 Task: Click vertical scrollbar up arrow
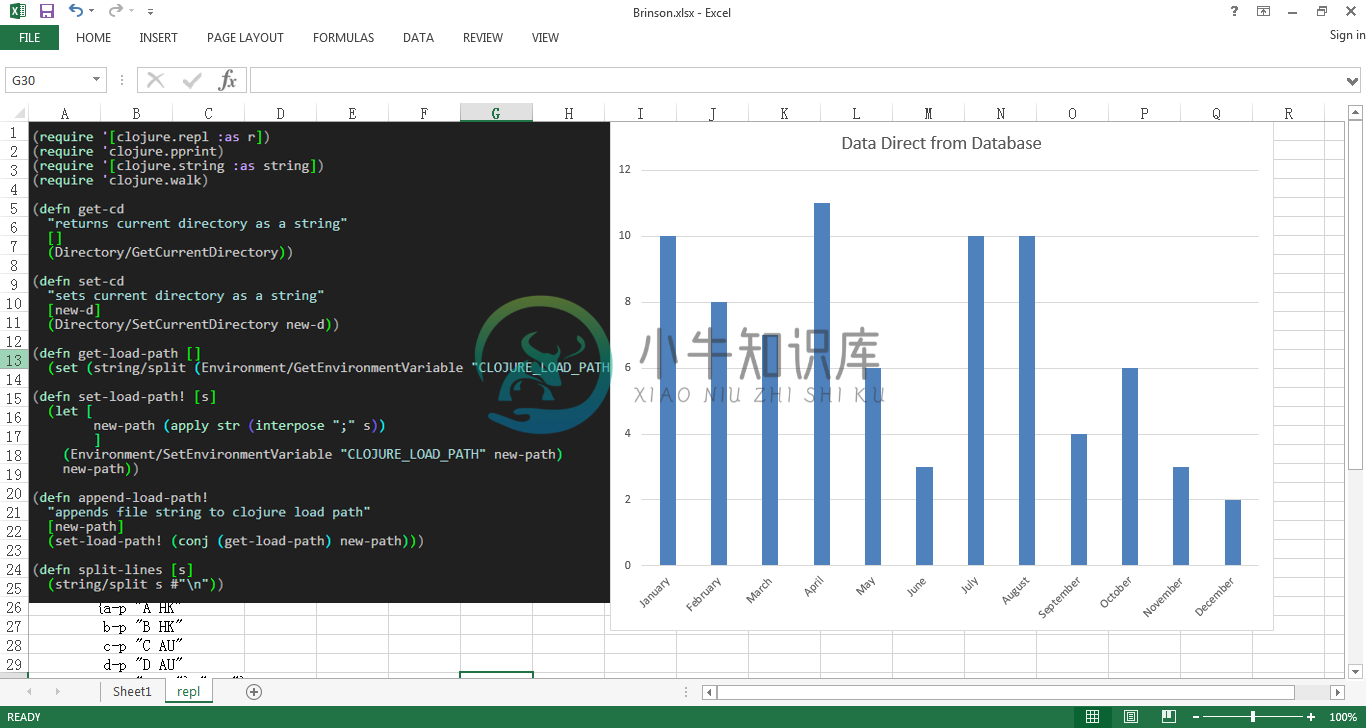coord(1355,113)
